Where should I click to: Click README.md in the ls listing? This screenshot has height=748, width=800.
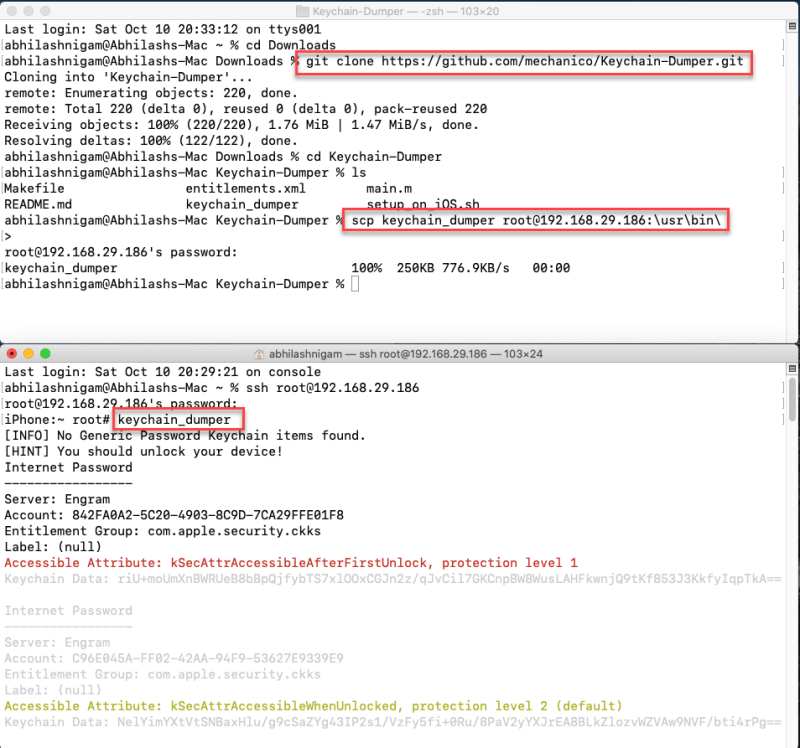38,205
